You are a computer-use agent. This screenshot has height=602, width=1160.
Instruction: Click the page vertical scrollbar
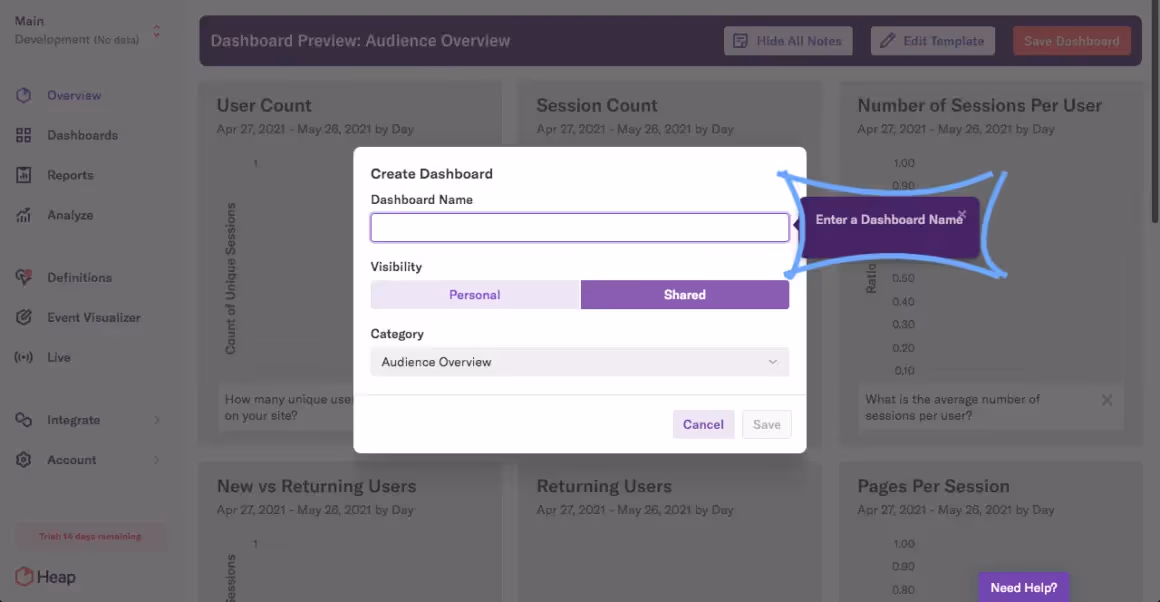(1156, 111)
